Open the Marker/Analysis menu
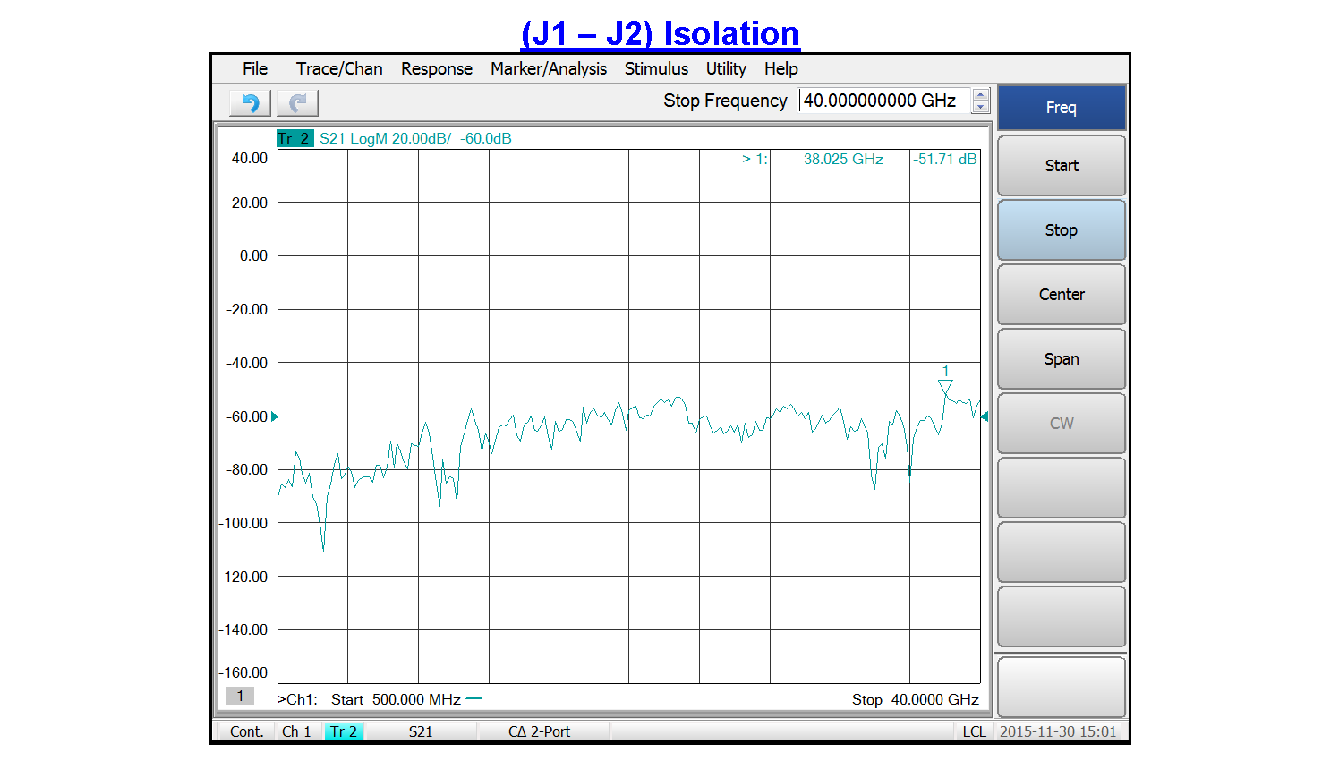The height and width of the screenshot is (762, 1341). pyautogui.click(x=548, y=69)
